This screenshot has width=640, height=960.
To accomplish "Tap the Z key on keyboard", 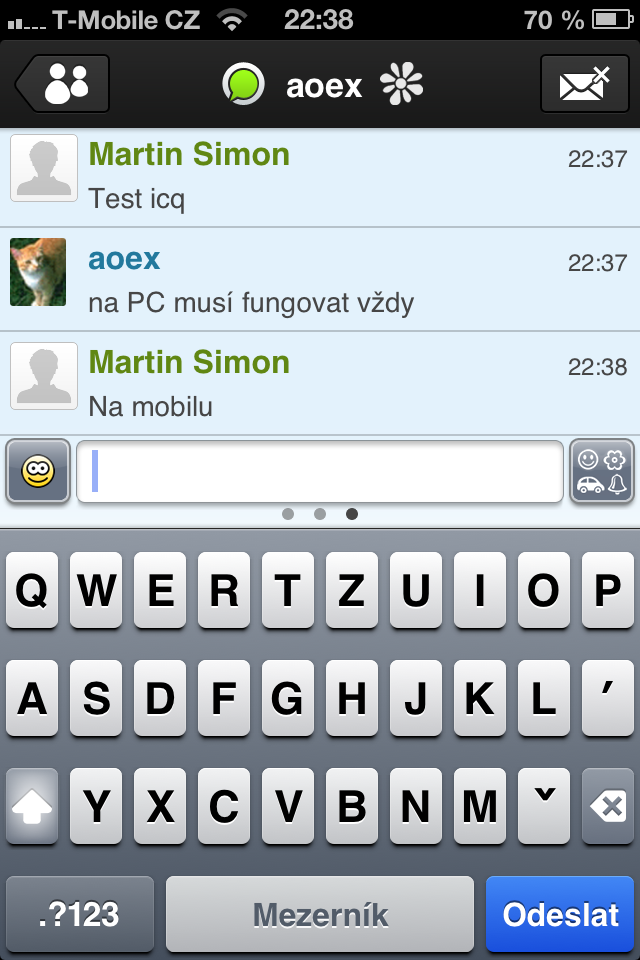I will [x=352, y=590].
